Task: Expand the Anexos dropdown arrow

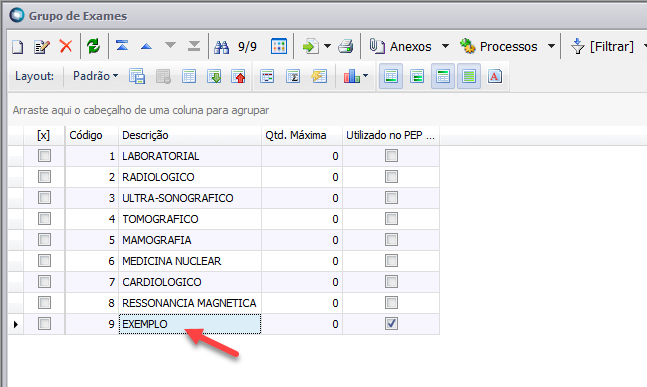Action: (445, 46)
